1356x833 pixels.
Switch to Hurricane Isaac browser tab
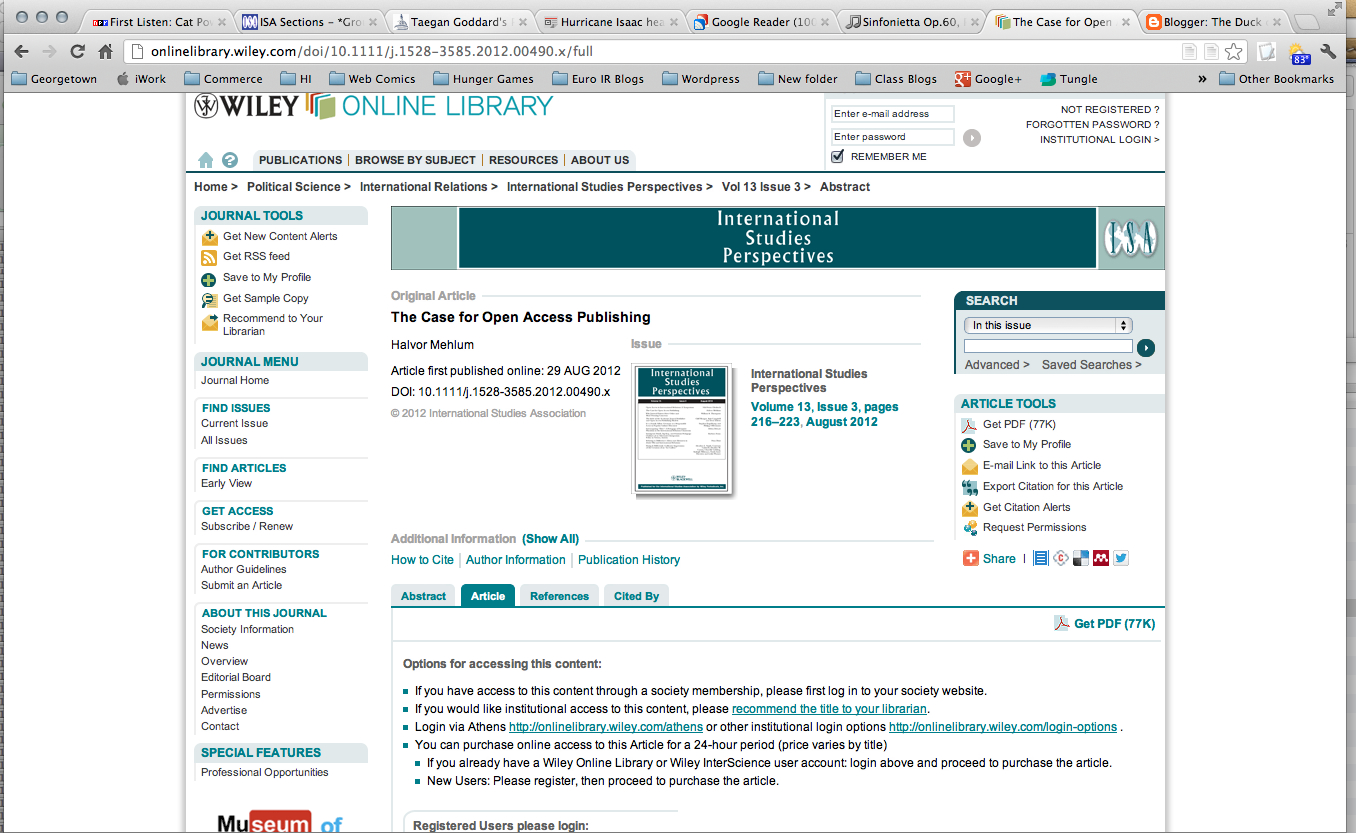pyautogui.click(x=610, y=21)
